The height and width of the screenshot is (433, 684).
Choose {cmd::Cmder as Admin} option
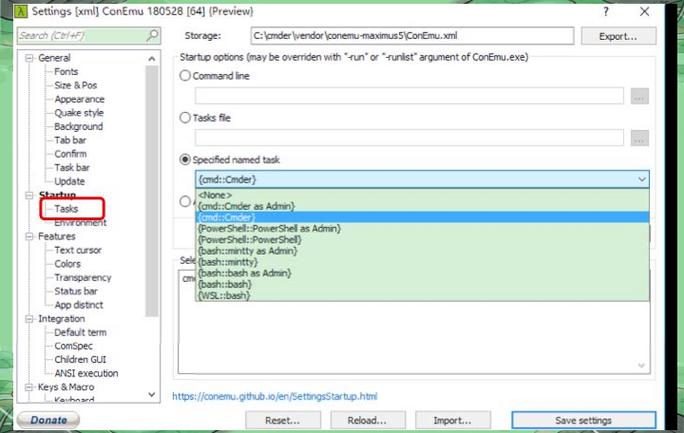[x=422, y=206]
